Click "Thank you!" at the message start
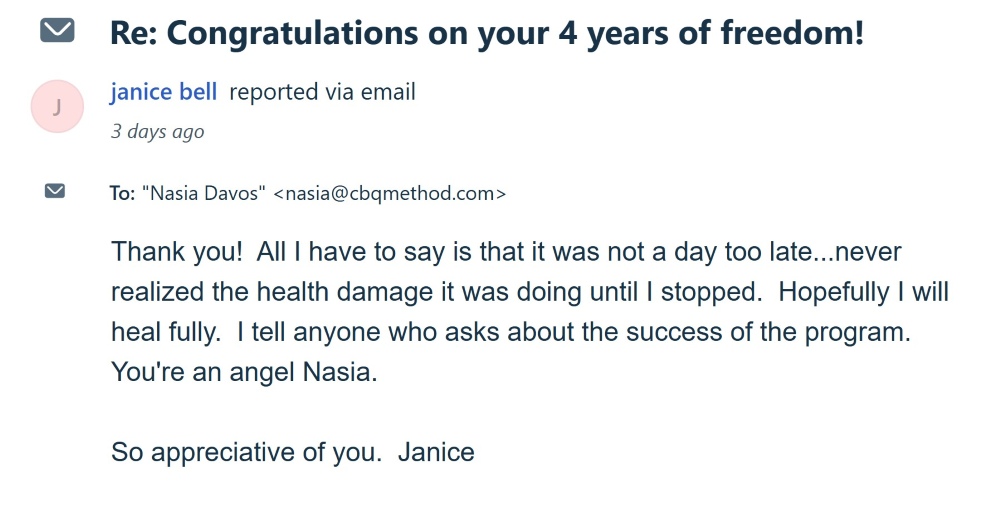 (176, 250)
